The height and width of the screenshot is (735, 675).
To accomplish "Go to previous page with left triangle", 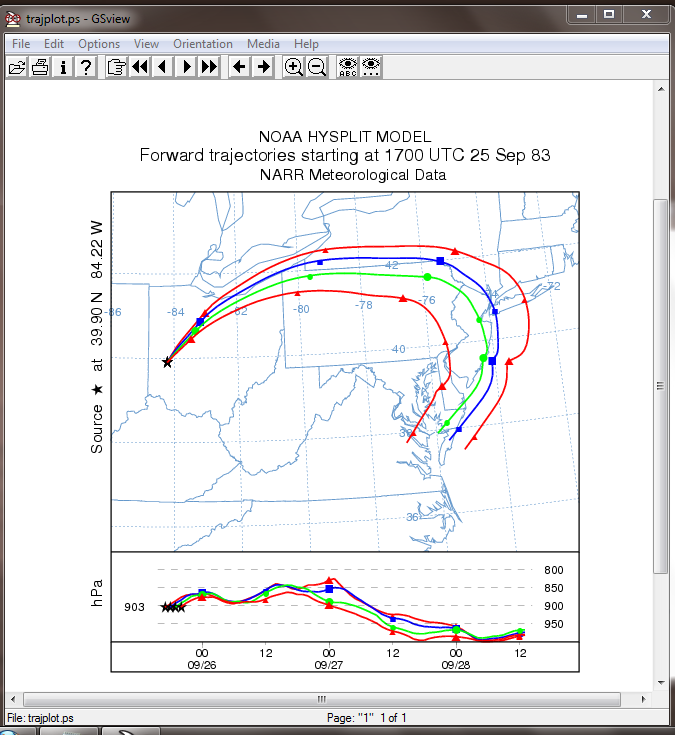I will (162, 67).
